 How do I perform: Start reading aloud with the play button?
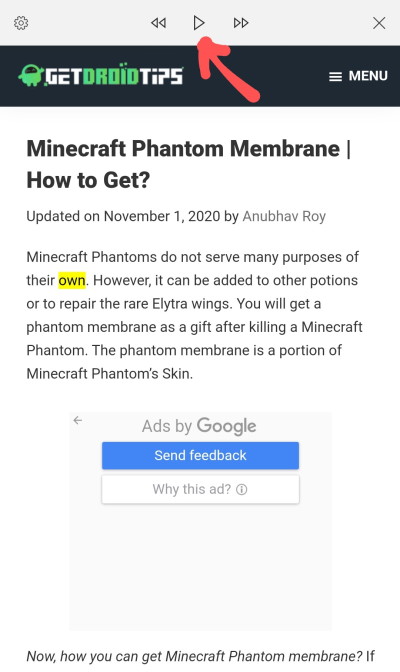(x=198, y=23)
